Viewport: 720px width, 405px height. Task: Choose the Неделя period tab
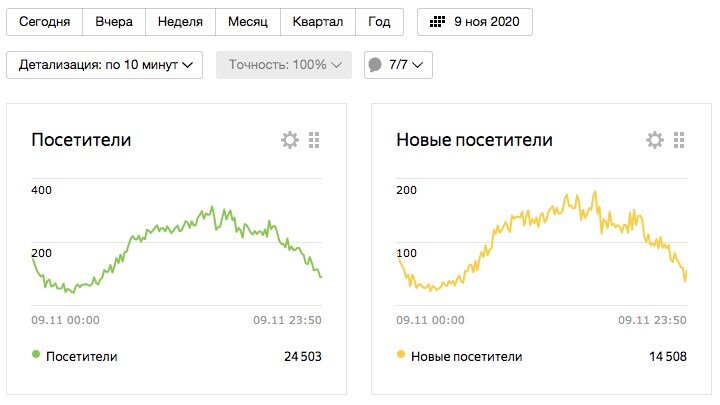click(x=180, y=22)
